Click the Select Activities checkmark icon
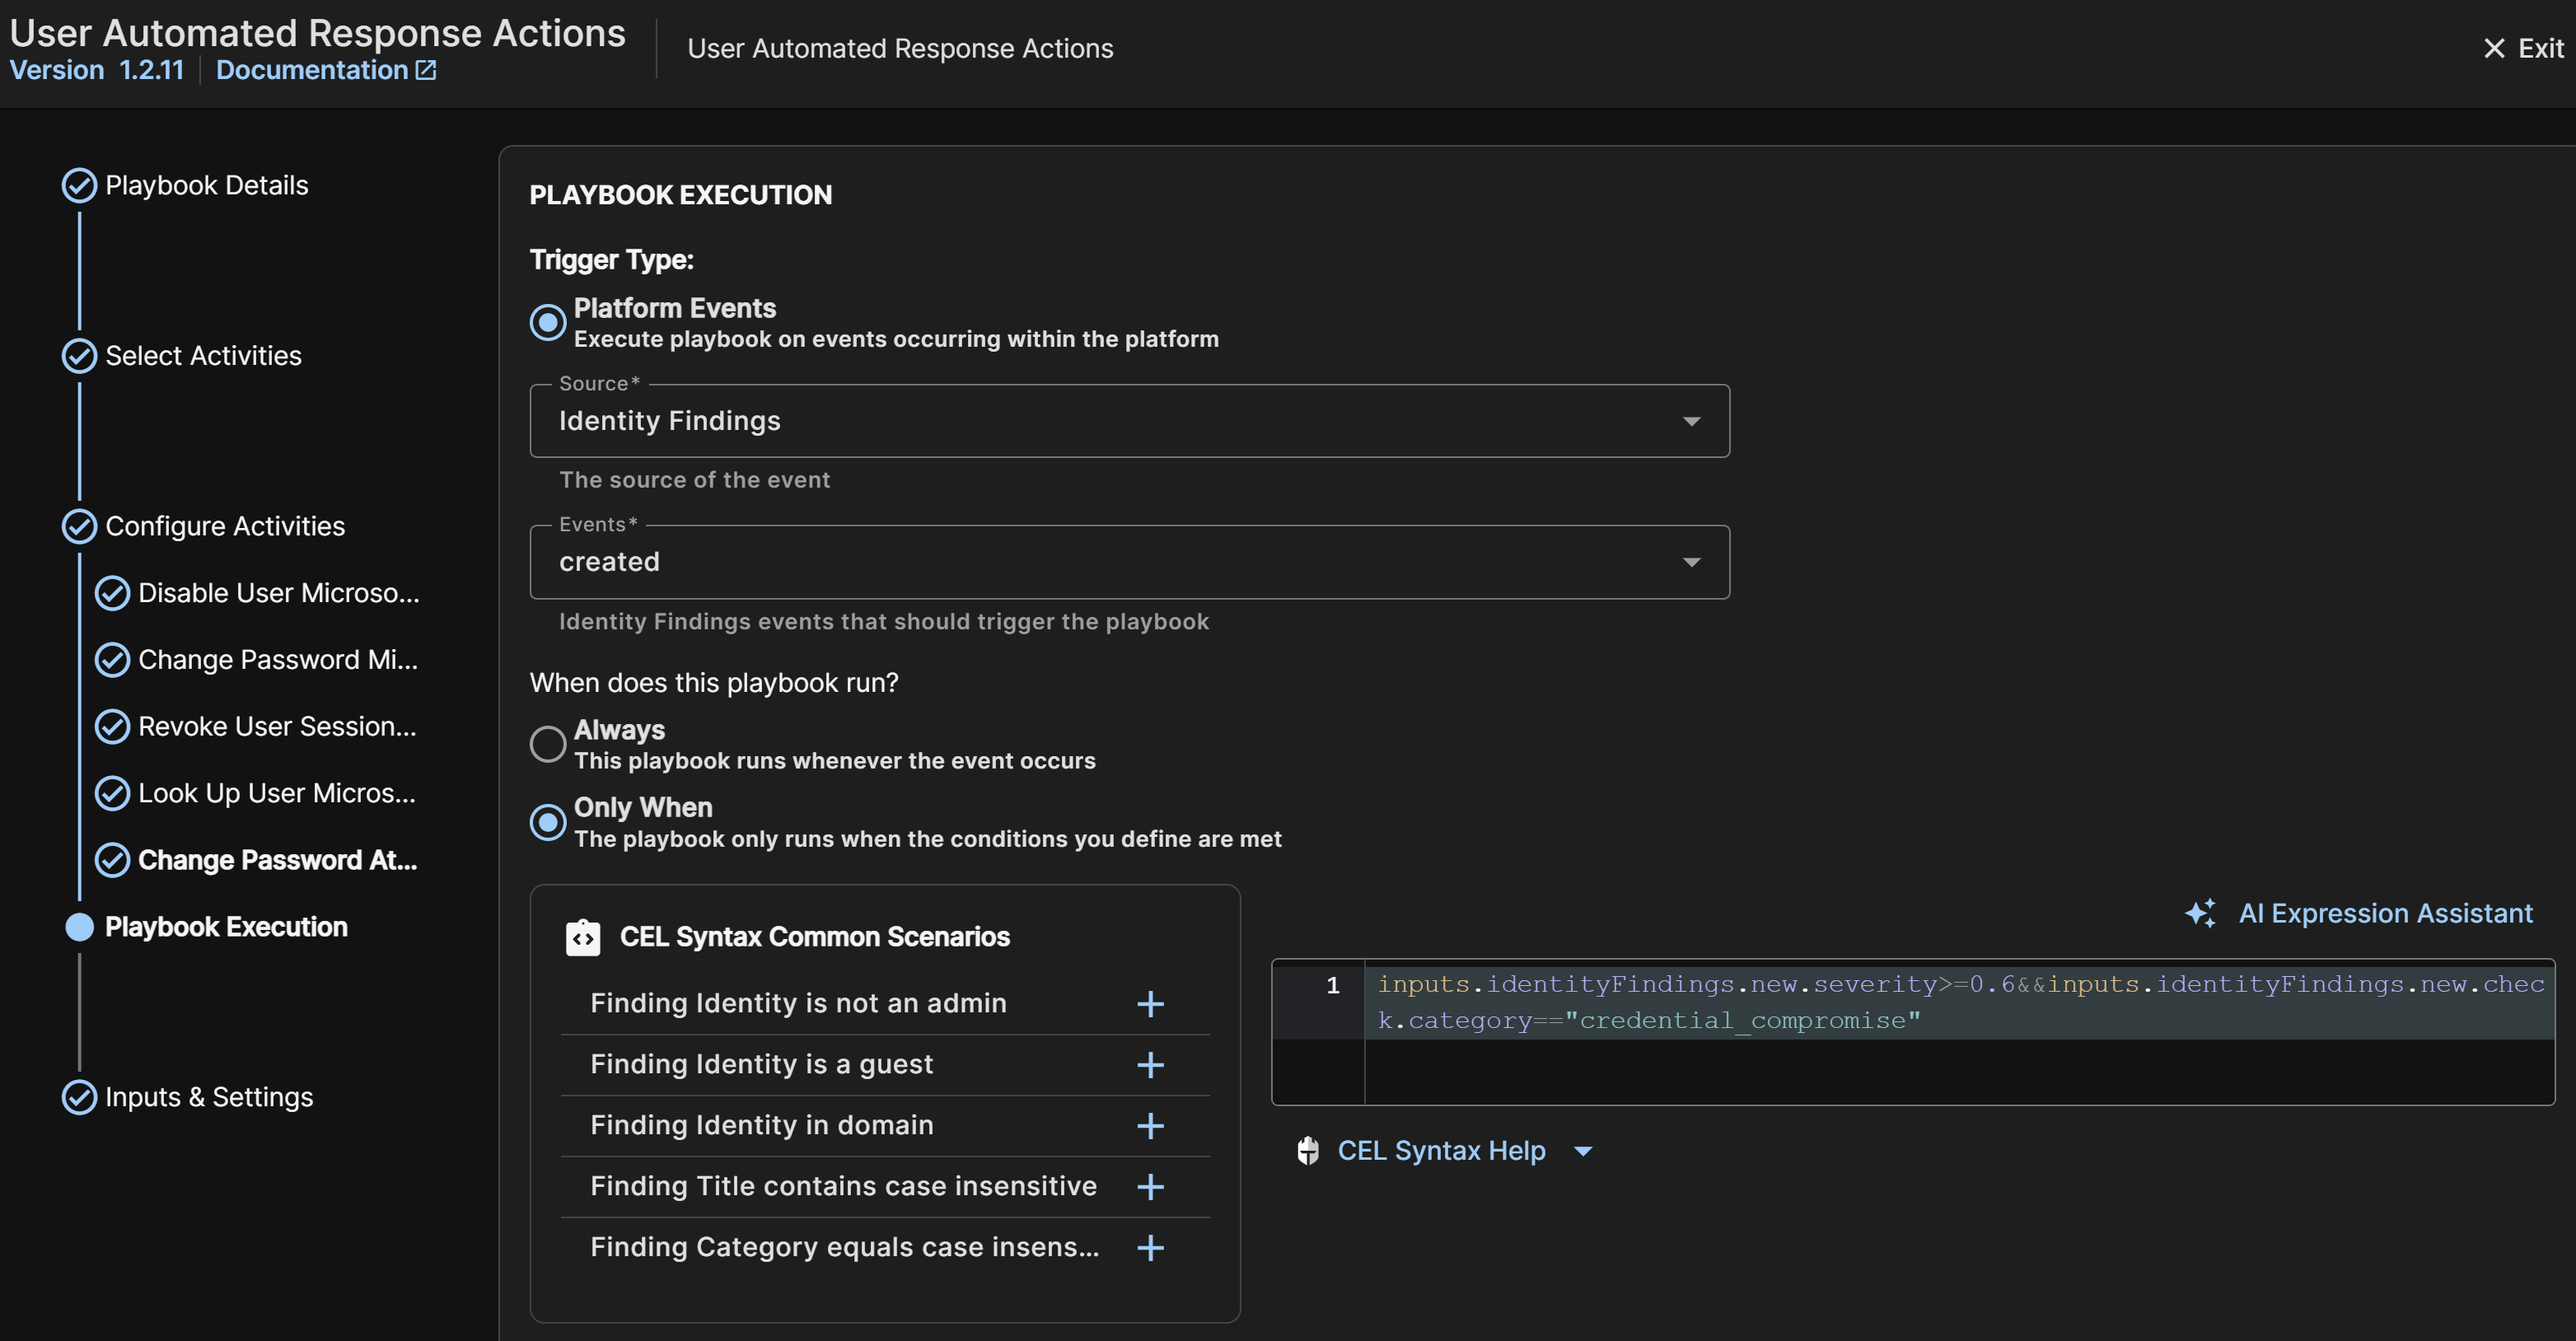2576x1341 pixels. click(79, 356)
